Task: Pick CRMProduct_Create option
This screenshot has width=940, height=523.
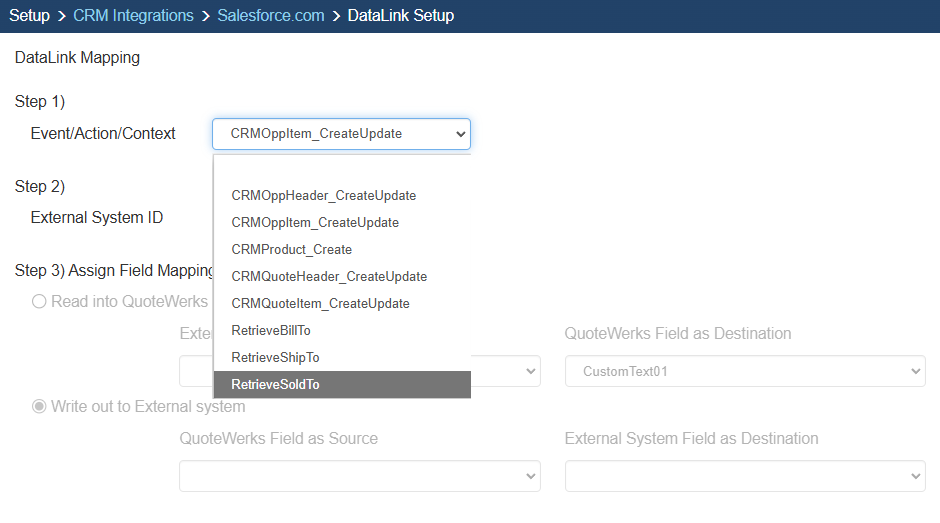Action: click(x=291, y=250)
